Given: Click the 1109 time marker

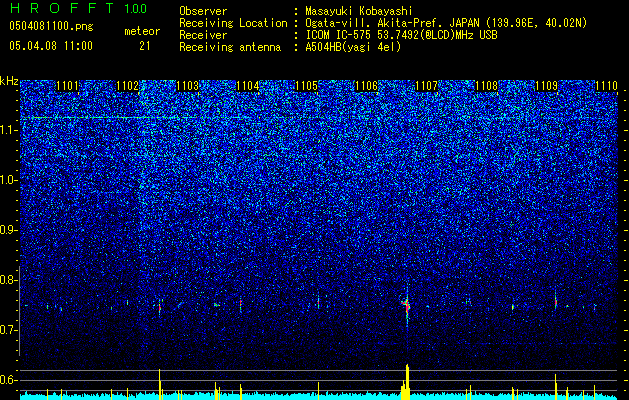Looking at the screenshot, I should click(x=546, y=86).
